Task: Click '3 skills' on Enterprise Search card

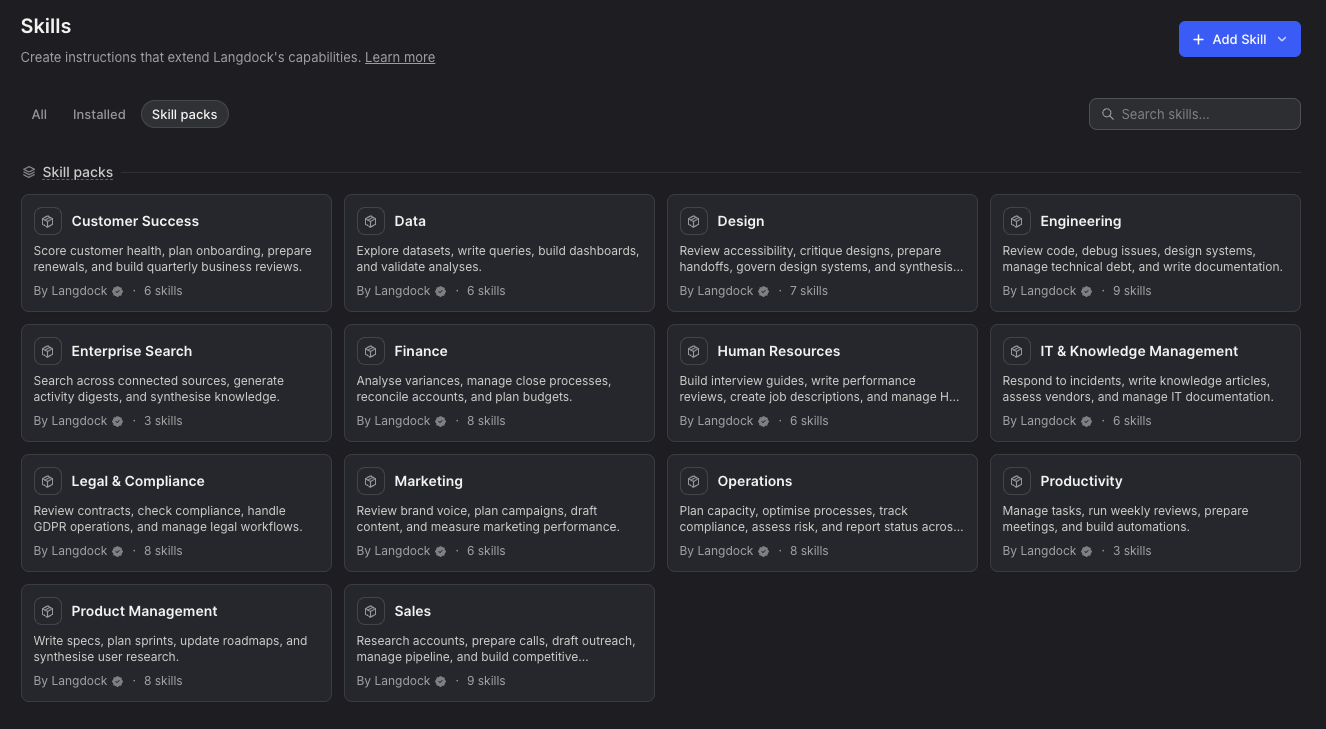Action: pos(163,421)
